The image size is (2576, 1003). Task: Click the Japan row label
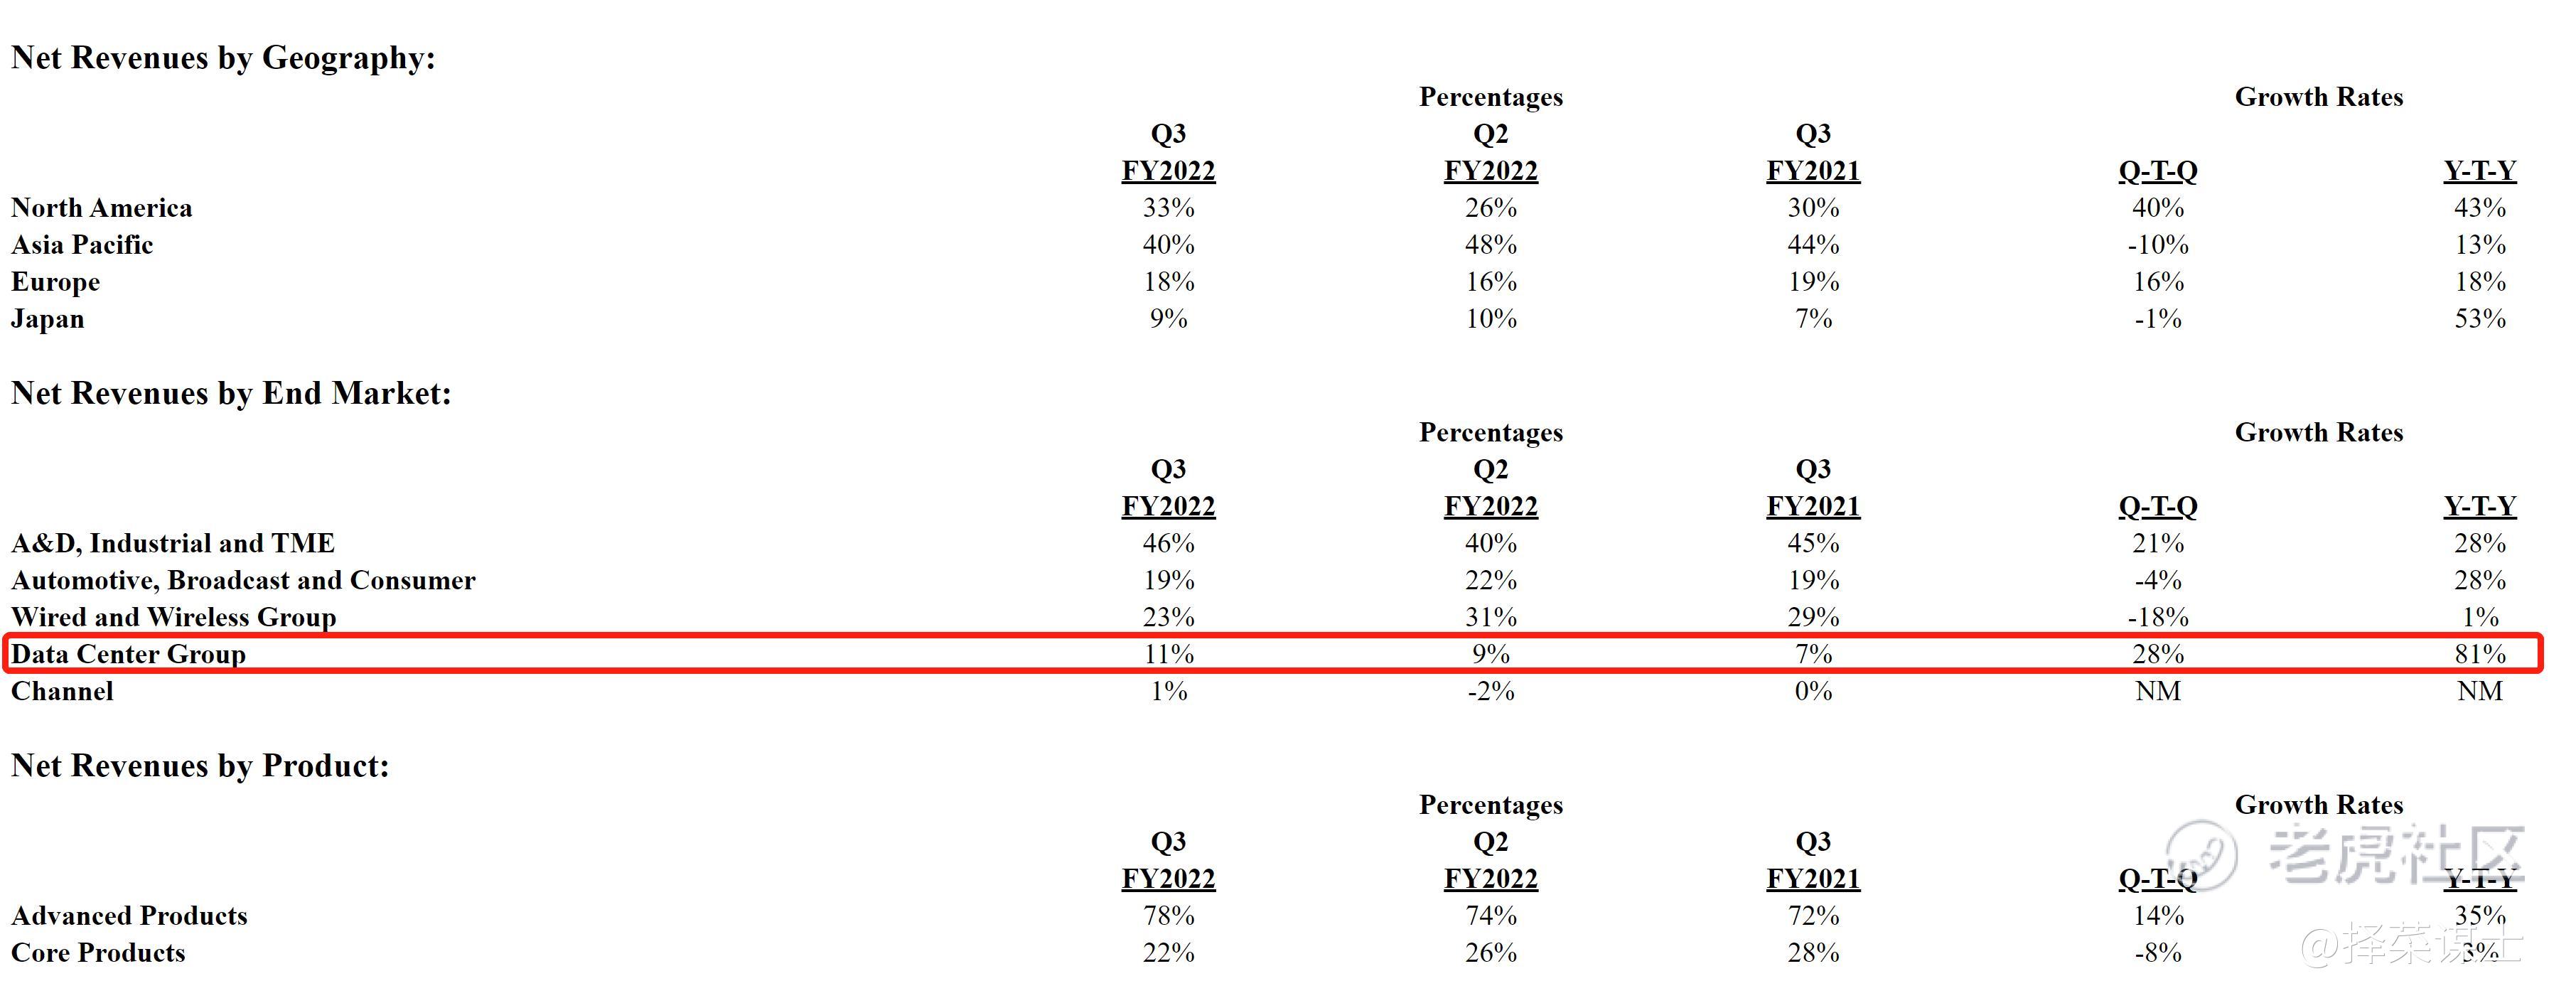tap(47, 319)
